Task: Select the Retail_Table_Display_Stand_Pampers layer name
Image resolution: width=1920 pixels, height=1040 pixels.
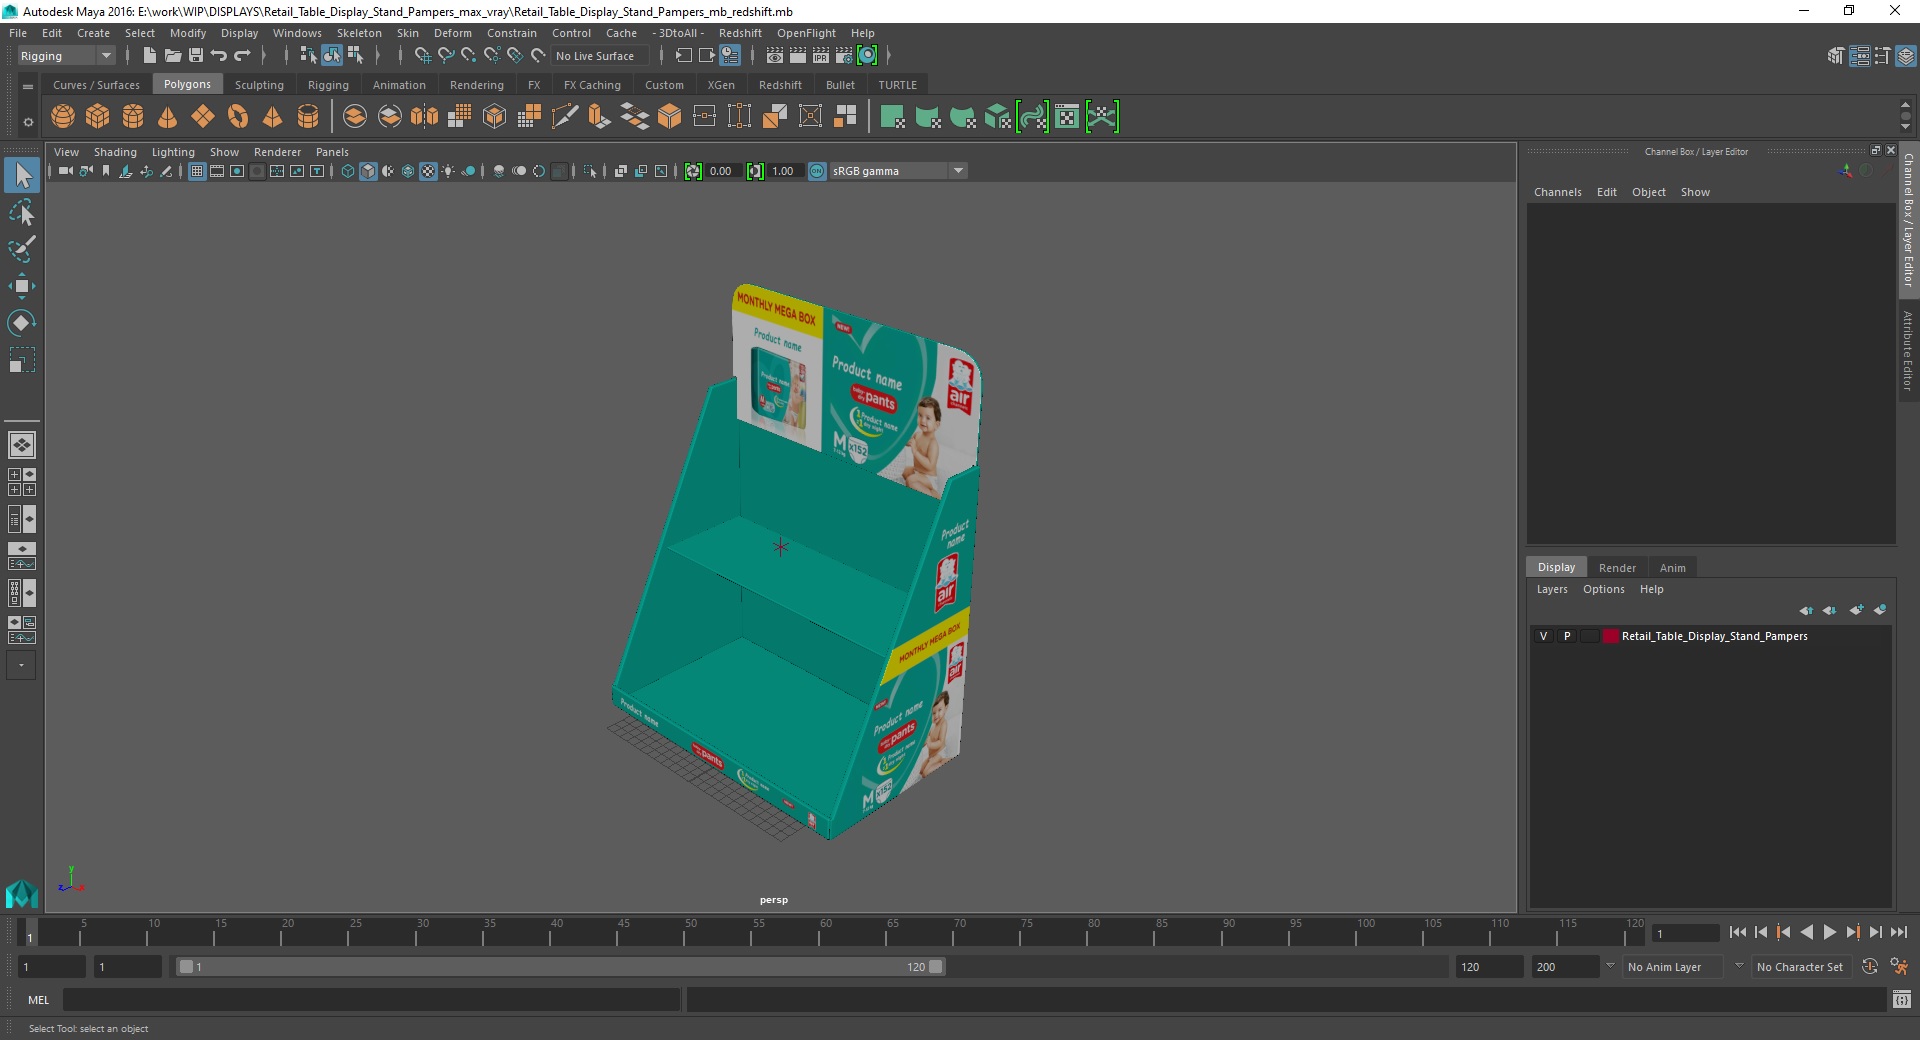Action: click(x=1714, y=636)
